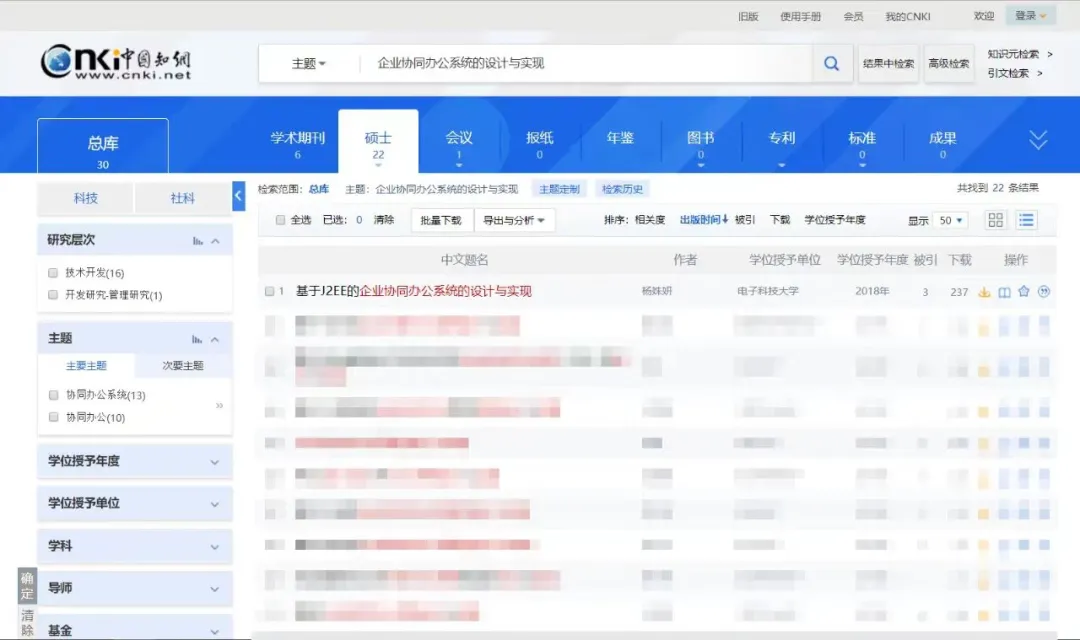Click the 高级检索 button
The width and height of the screenshot is (1080, 640).
coord(948,63)
